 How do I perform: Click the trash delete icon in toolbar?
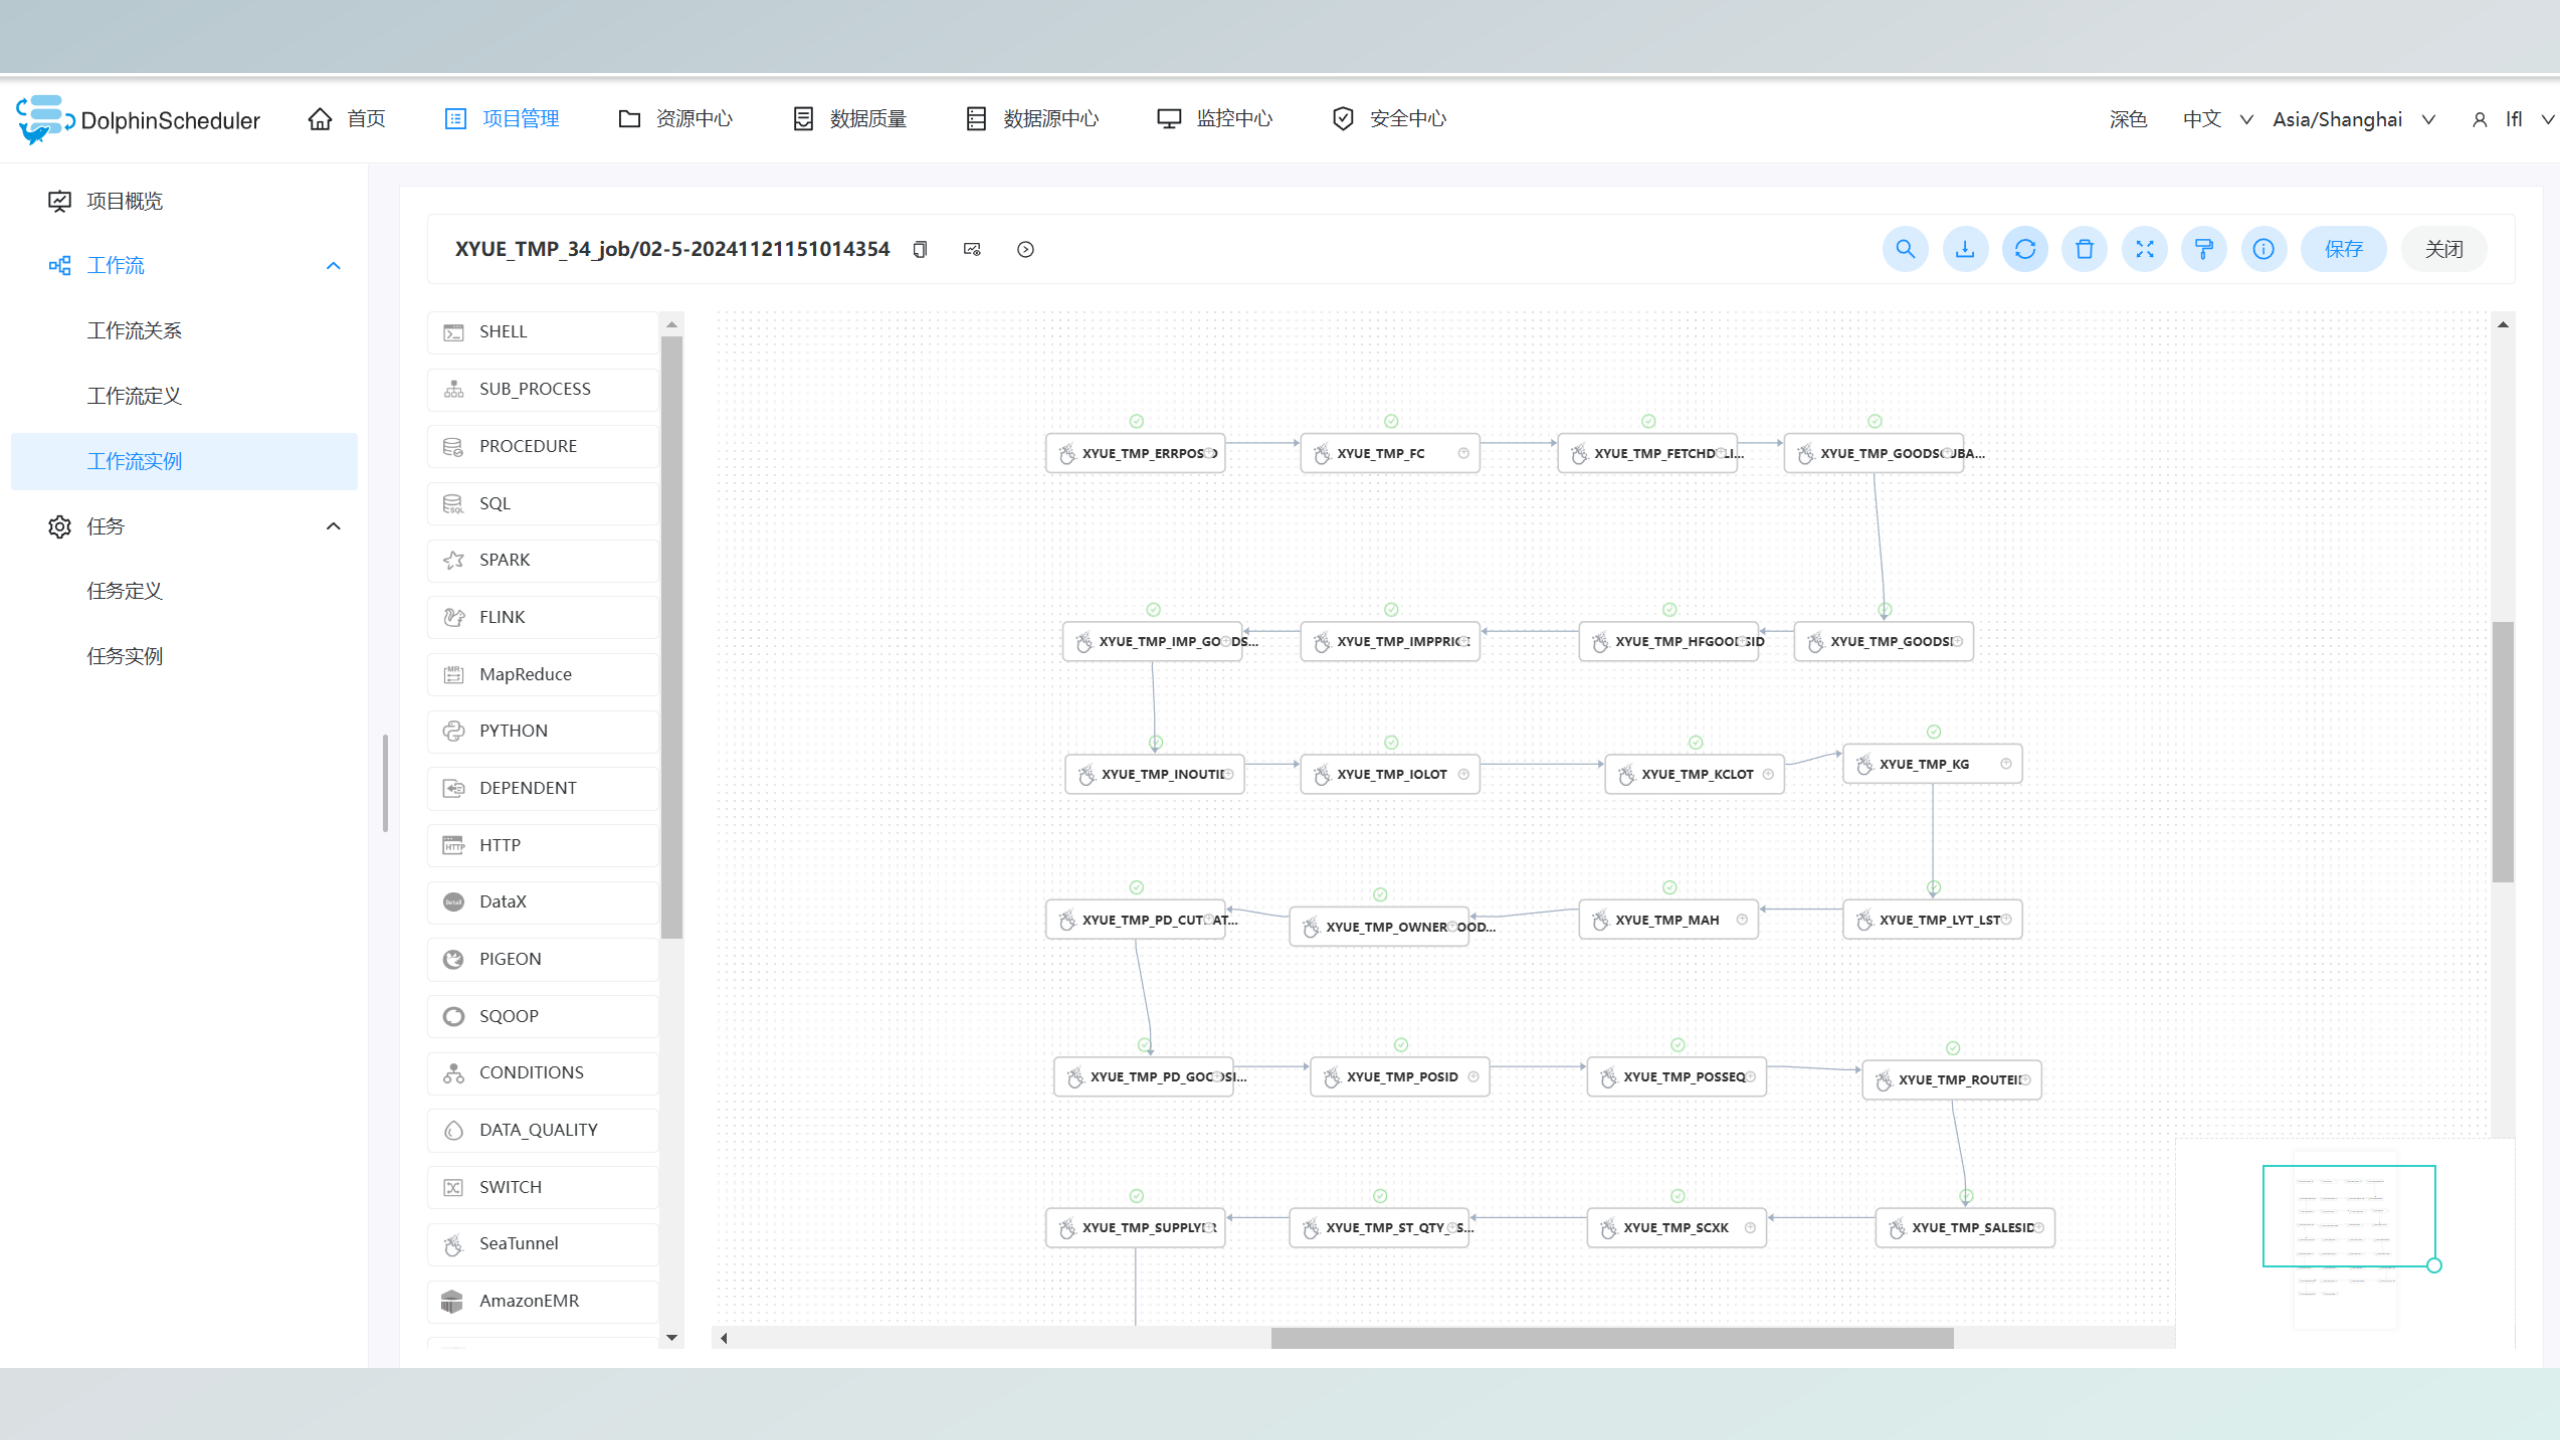pos(2085,249)
